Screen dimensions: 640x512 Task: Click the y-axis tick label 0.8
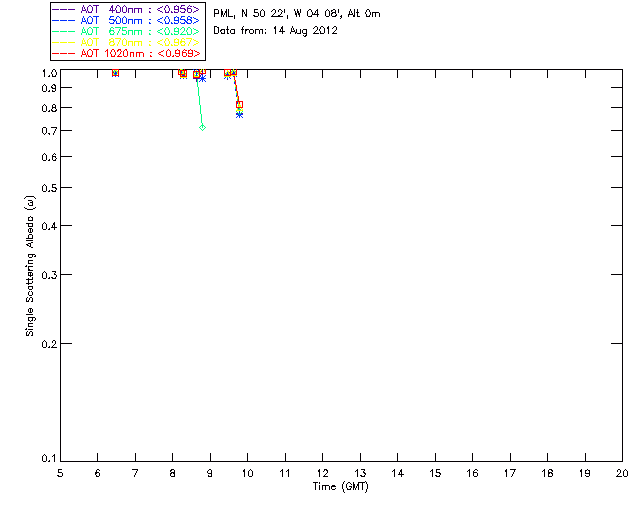[49, 108]
